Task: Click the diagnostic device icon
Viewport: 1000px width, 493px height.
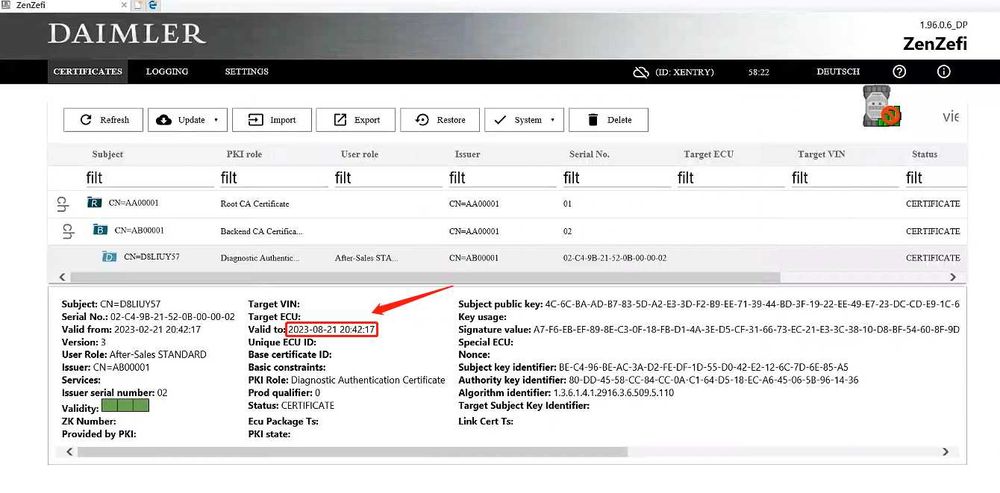Action: pyautogui.click(x=882, y=107)
